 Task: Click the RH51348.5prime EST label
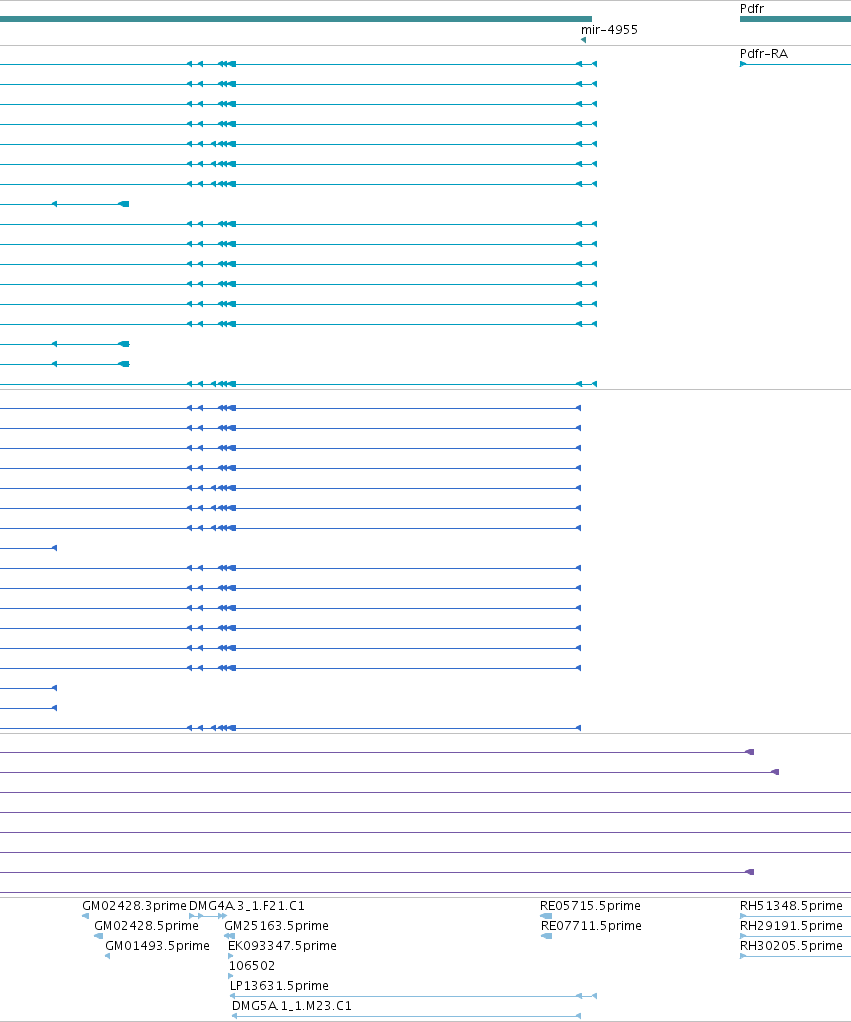[x=791, y=906]
